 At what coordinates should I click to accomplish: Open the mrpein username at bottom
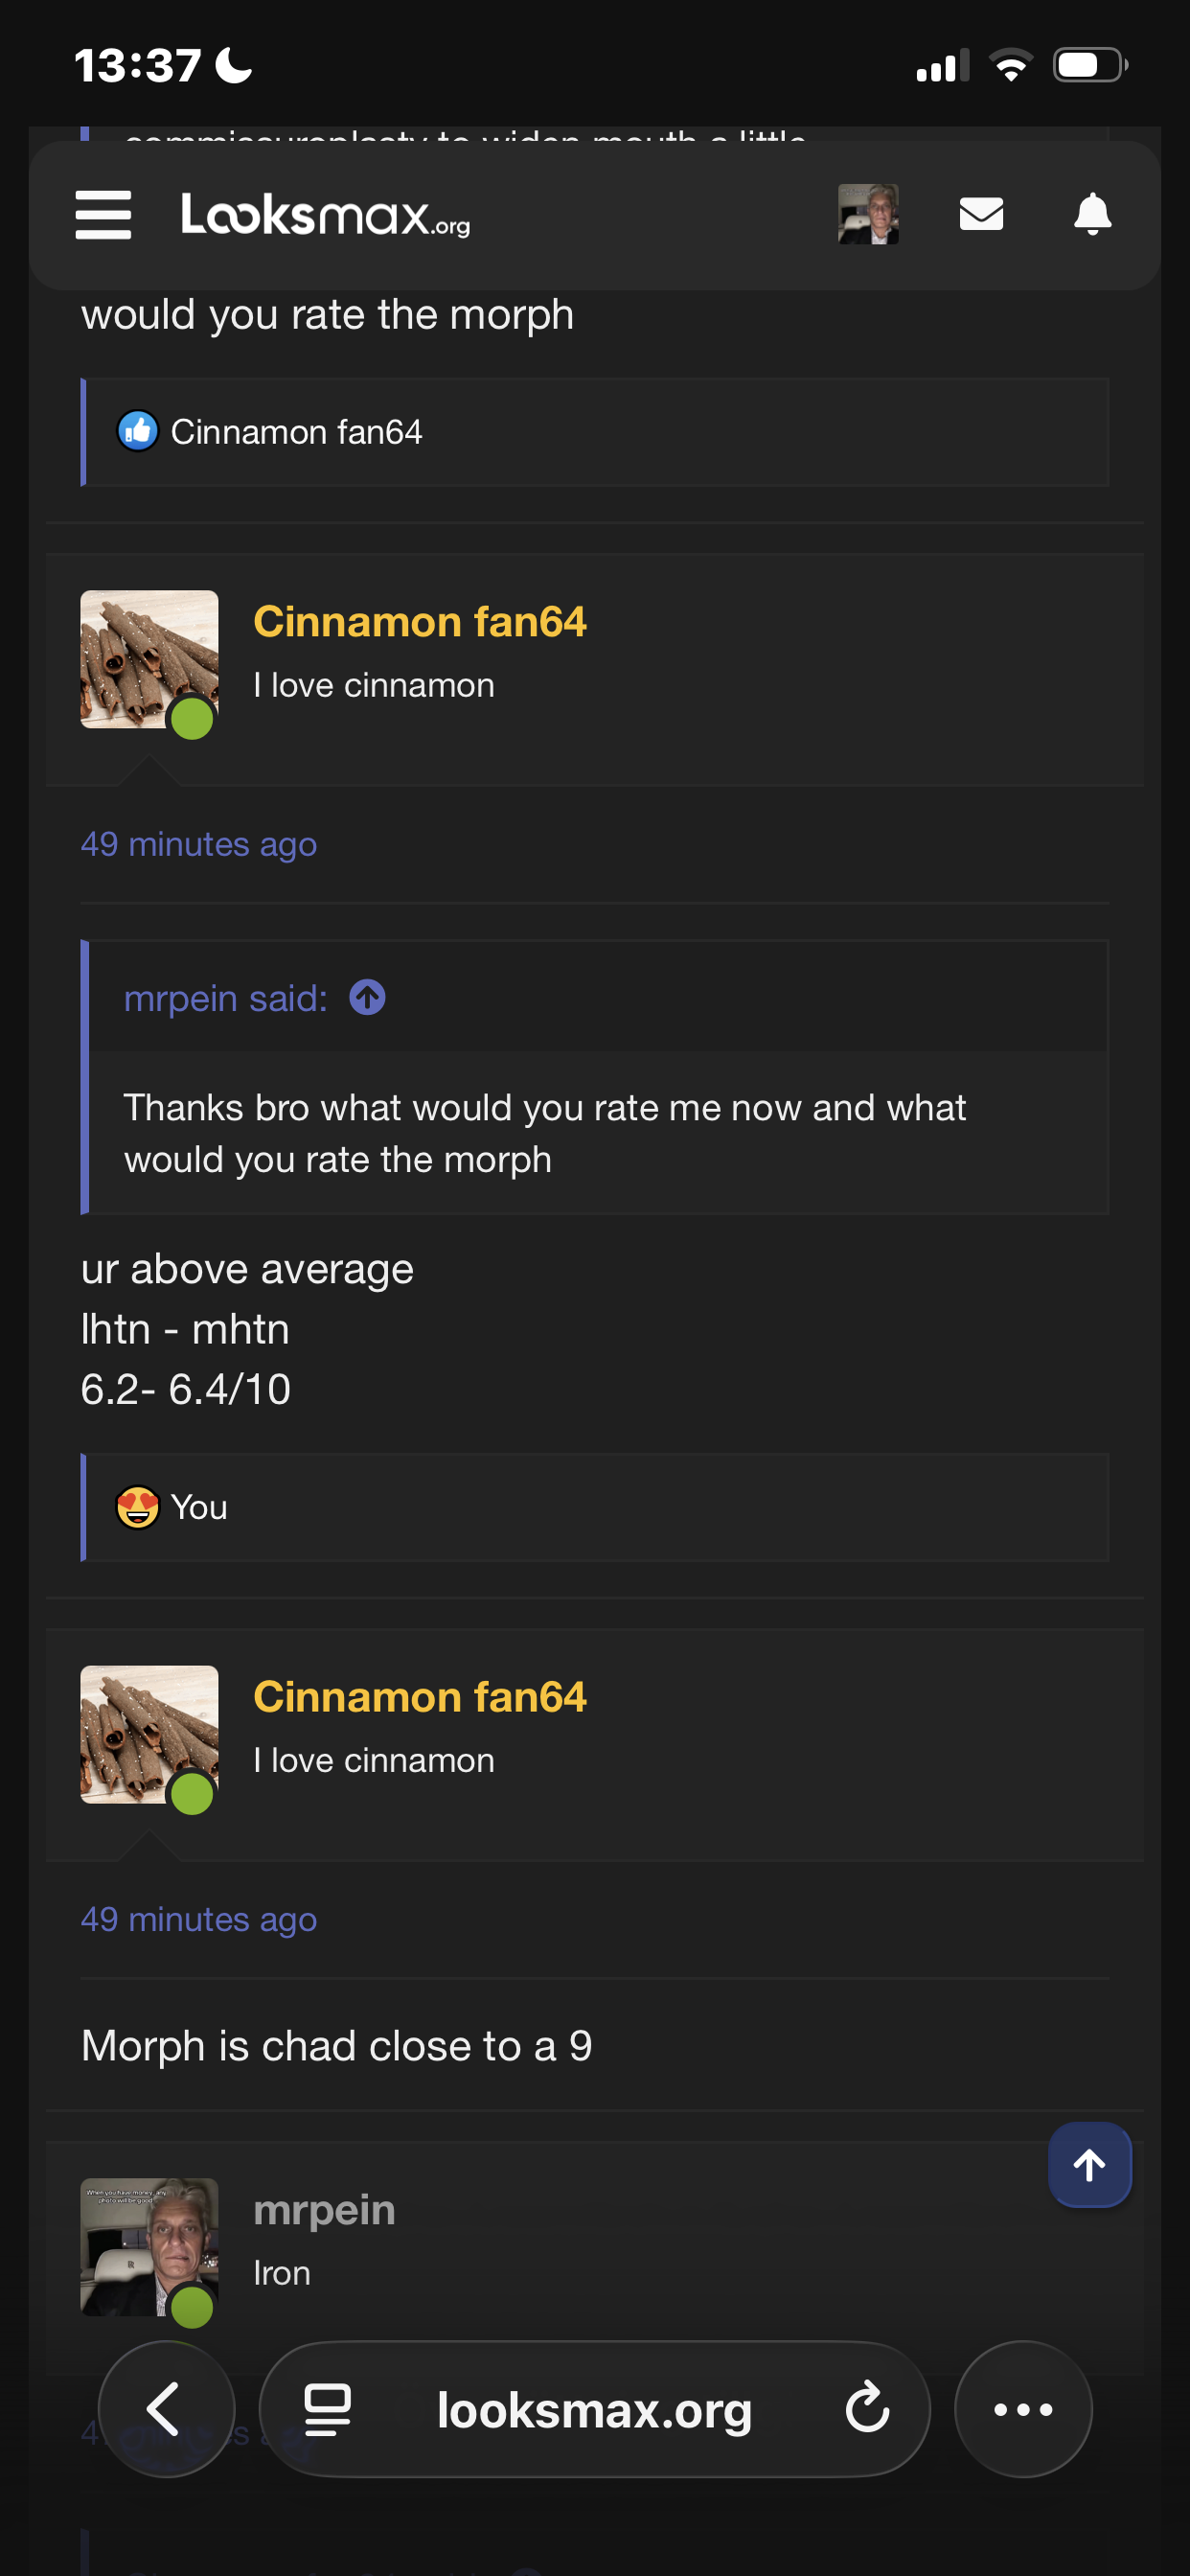click(x=324, y=2210)
